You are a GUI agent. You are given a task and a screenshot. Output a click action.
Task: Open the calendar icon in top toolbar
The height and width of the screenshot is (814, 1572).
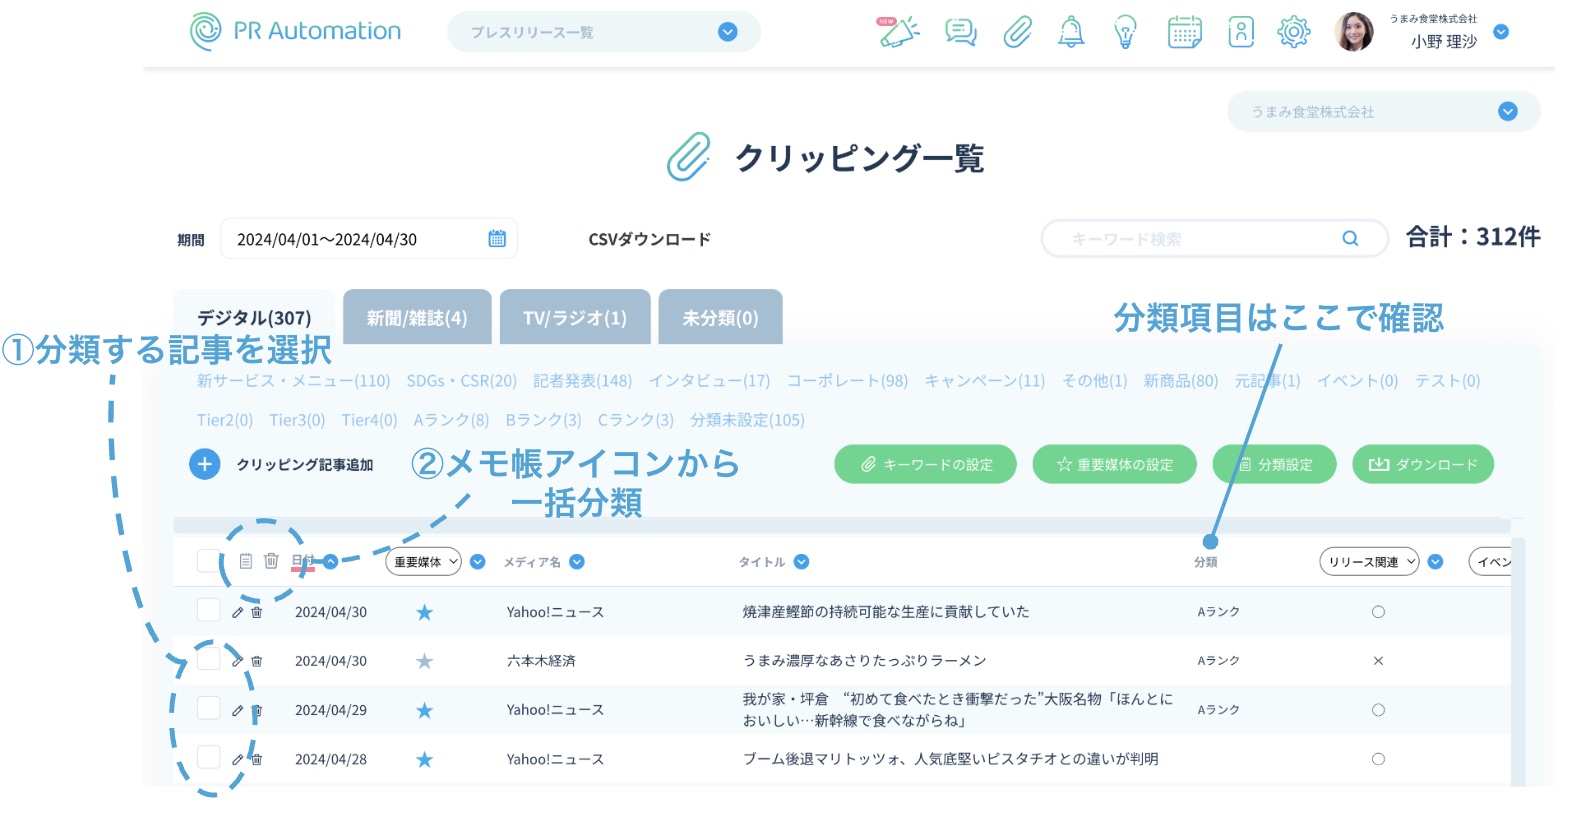[x=1184, y=32]
